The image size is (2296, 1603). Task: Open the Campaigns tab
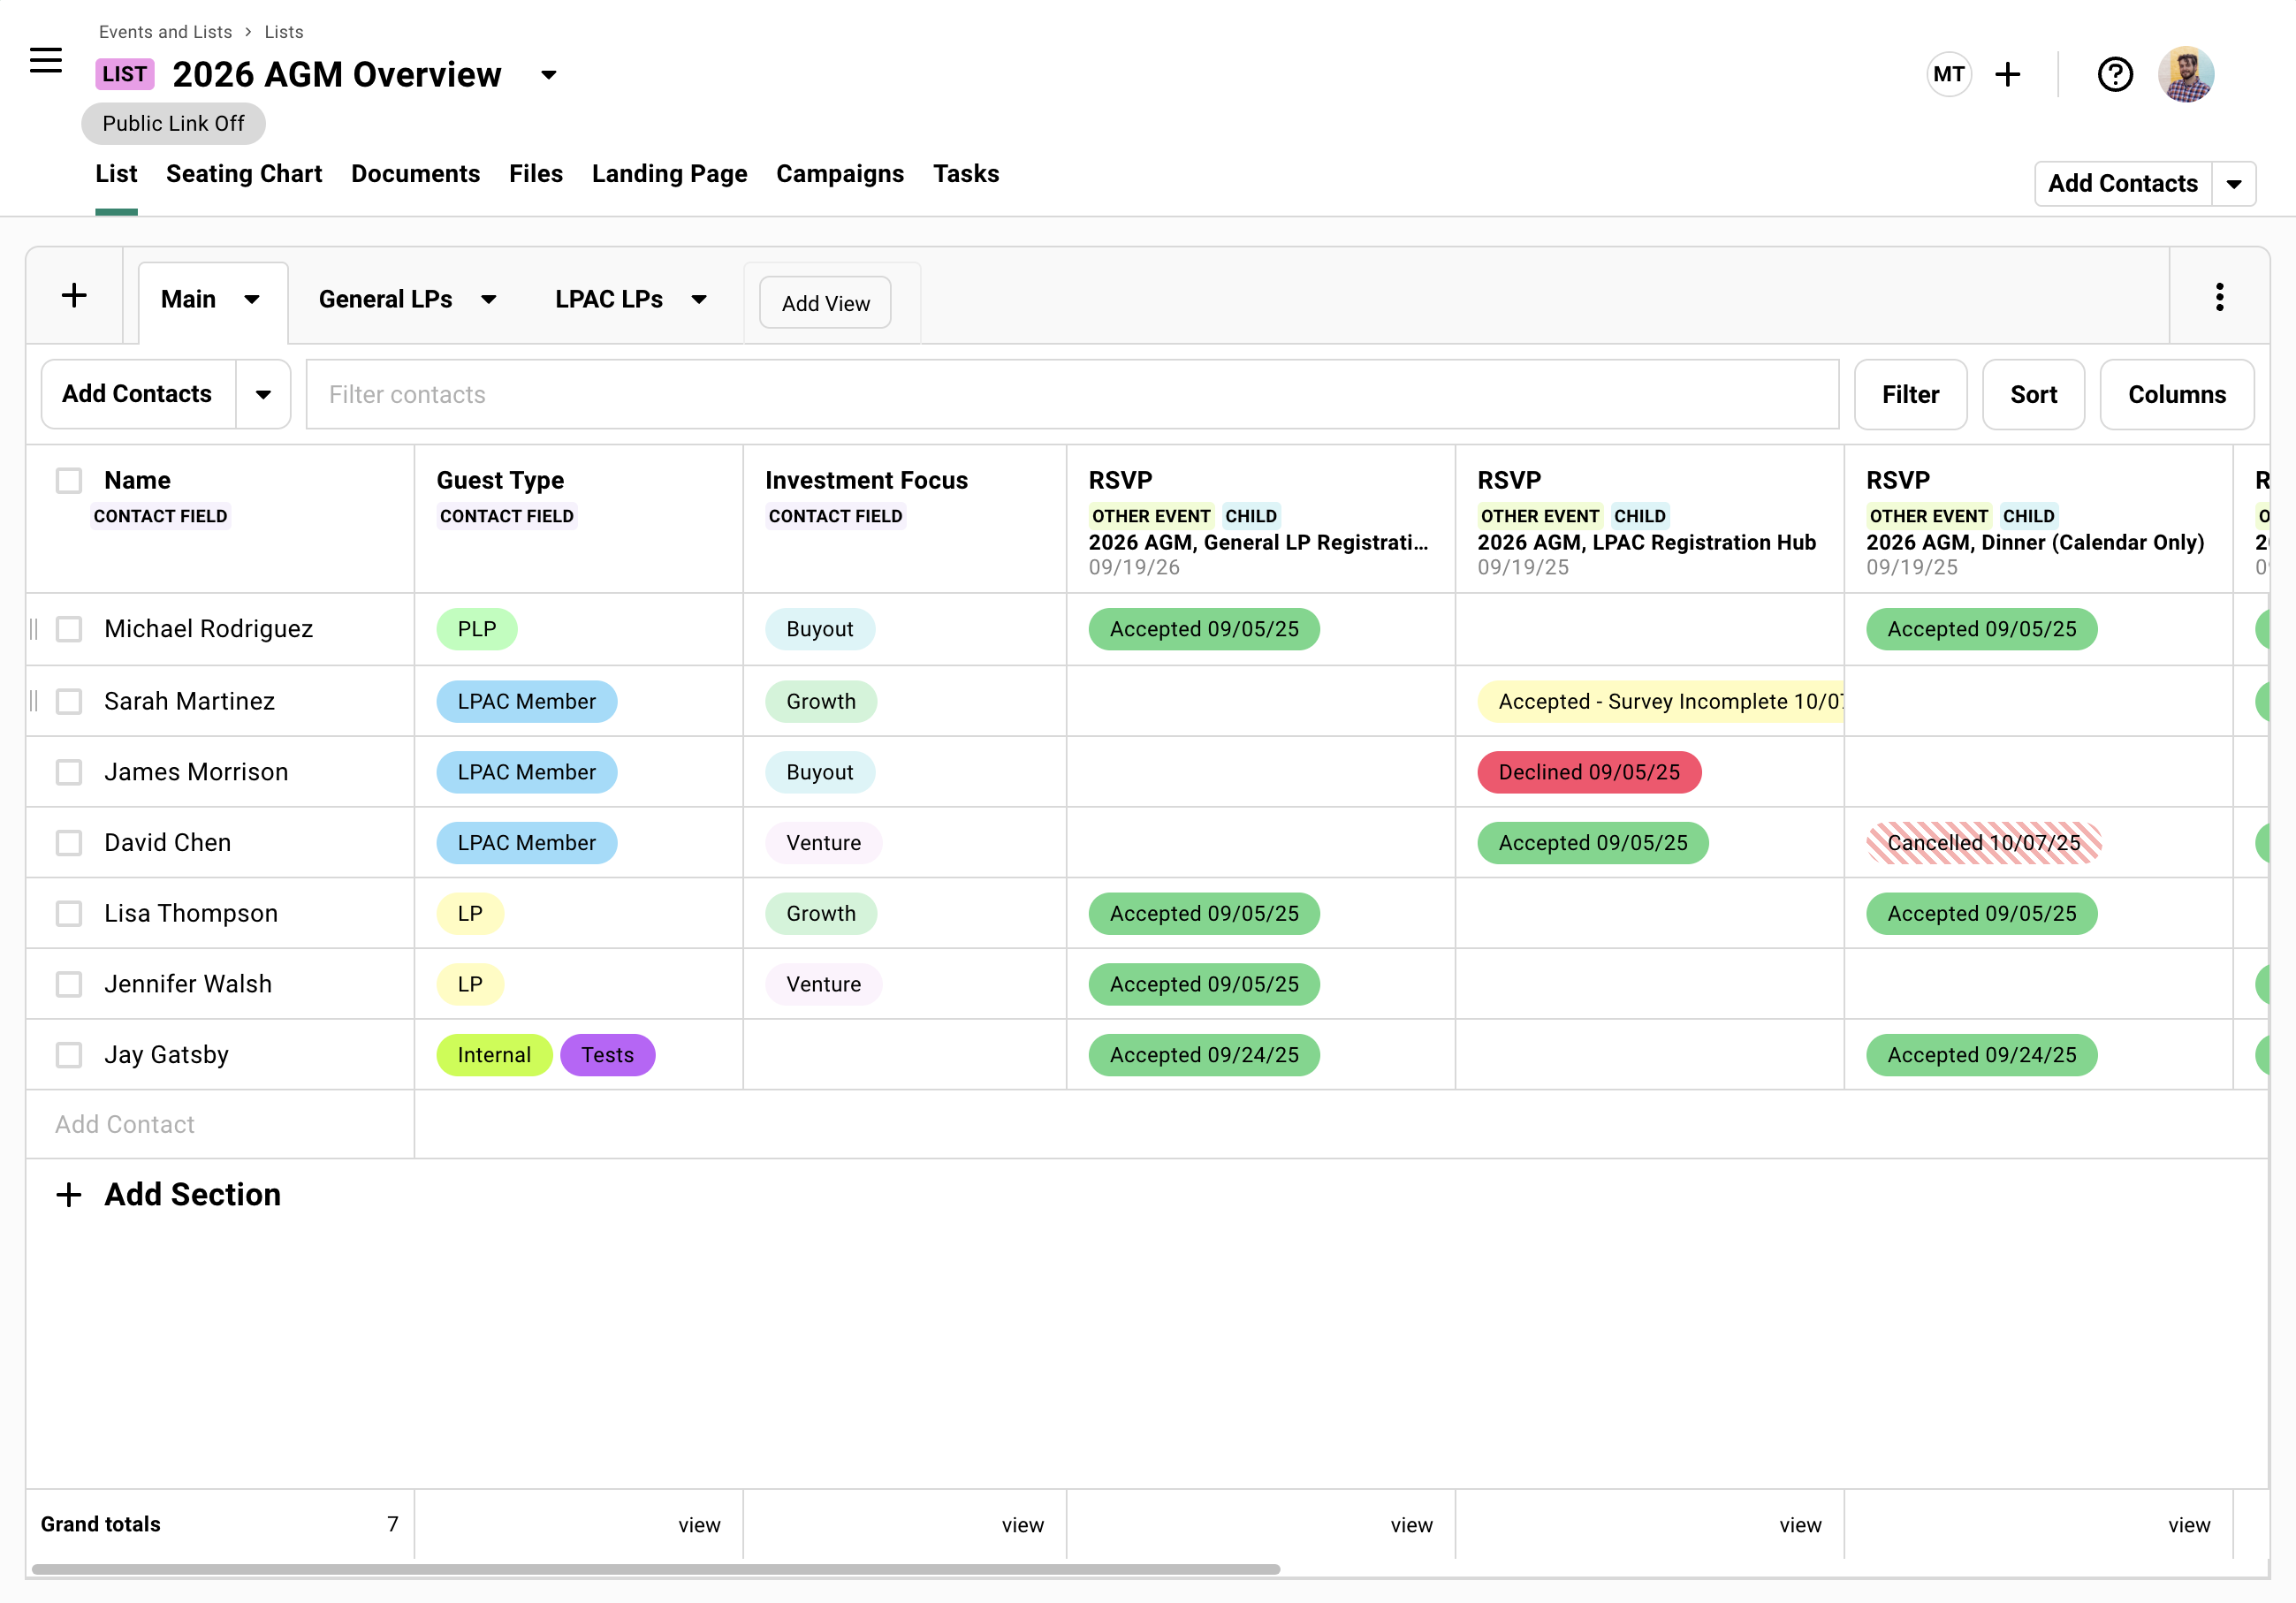pyautogui.click(x=839, y=173)
